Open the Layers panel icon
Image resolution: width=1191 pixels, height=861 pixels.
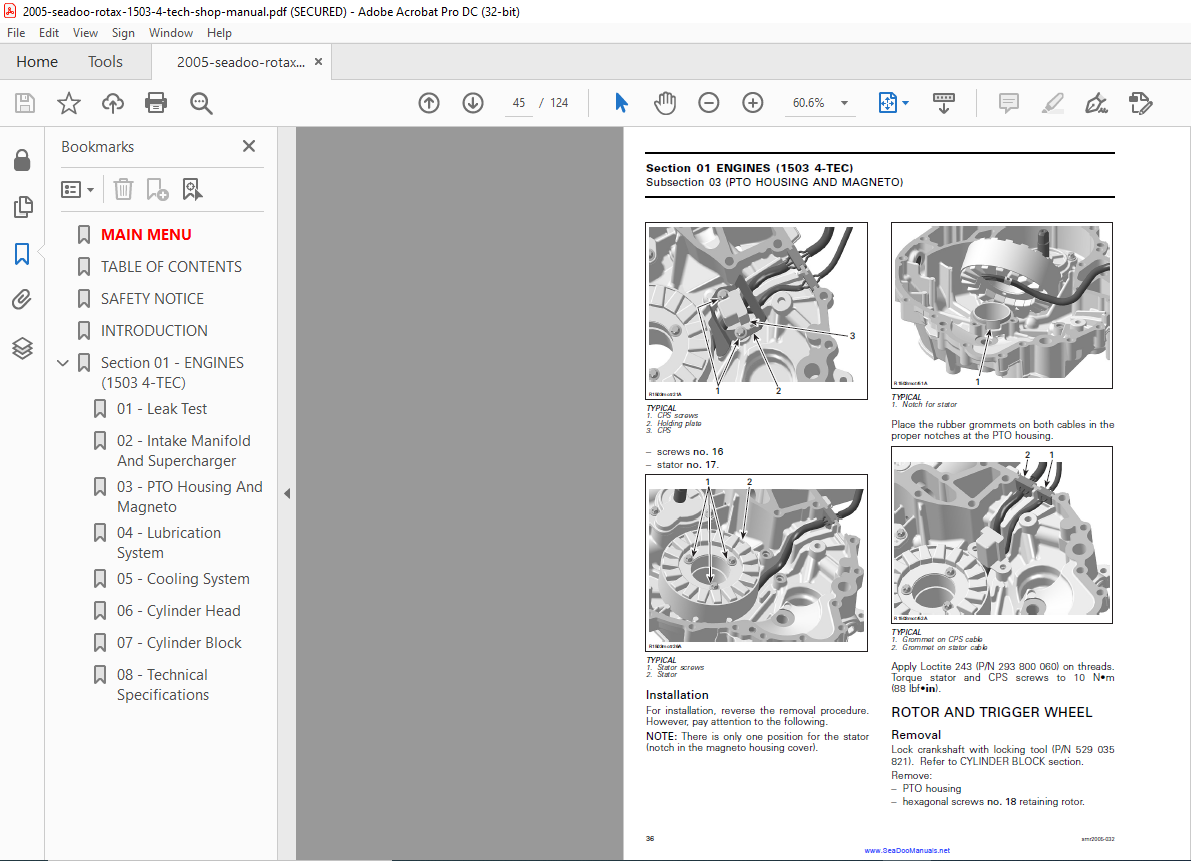point(22,348)
